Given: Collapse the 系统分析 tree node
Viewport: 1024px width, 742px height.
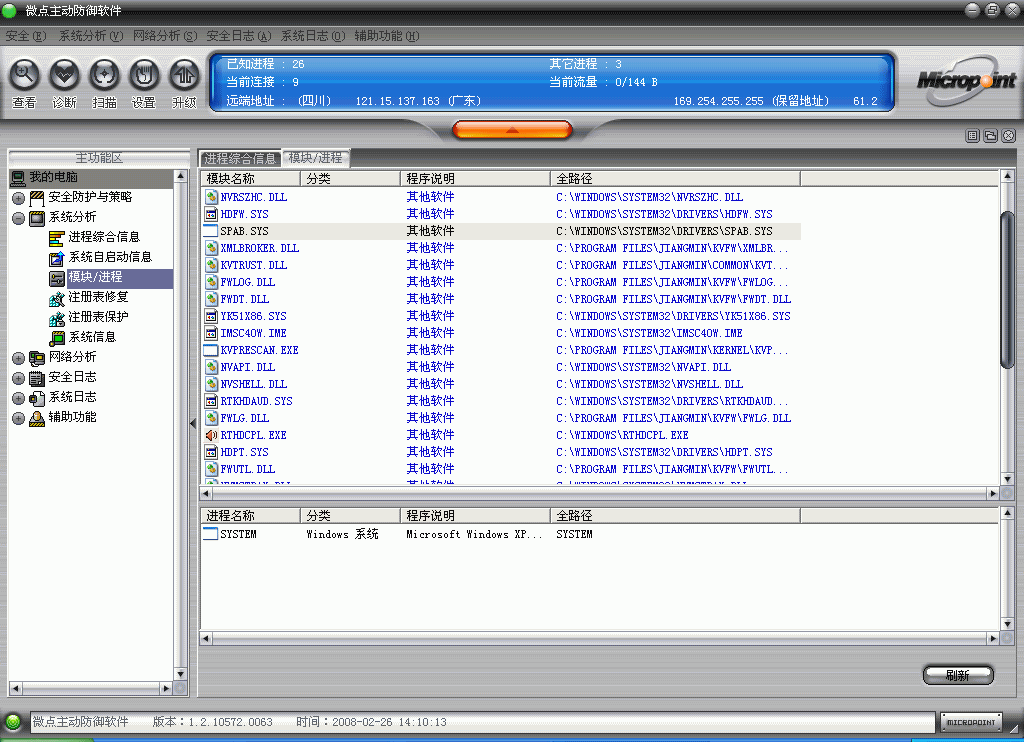Looking at the screenshot, I should pyautogui.click(x=18, y=218).
